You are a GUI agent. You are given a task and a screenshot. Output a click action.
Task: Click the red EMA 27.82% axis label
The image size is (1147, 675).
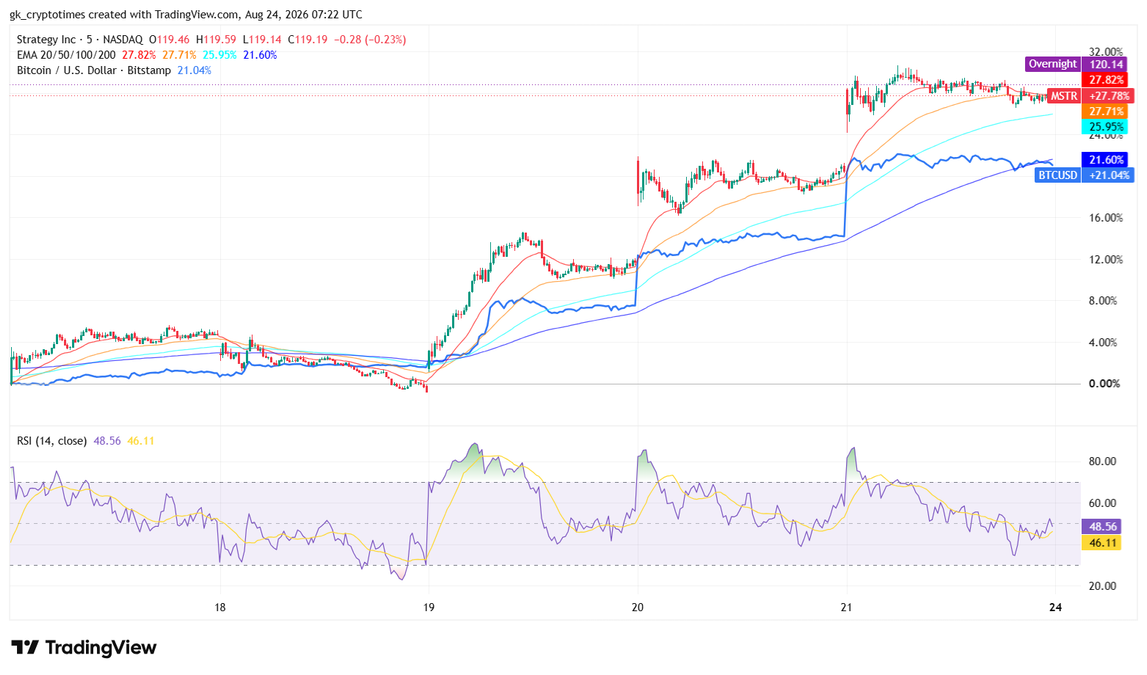(1107, 80)
